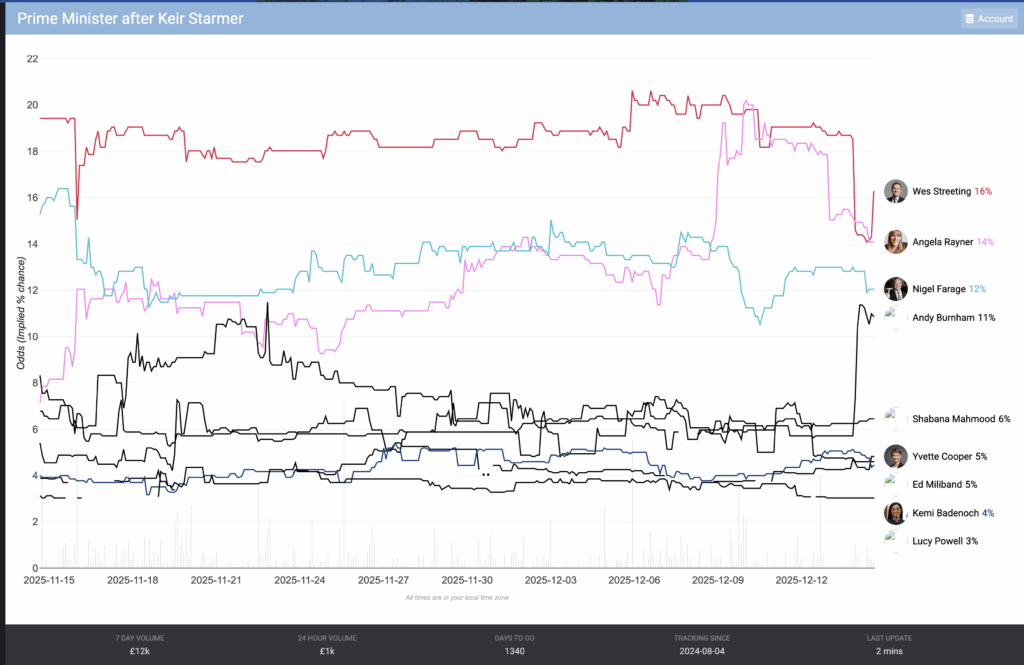This screenshot has height=665, width=1024.
Task: Click Nigel Farage's avatar photo
Action: coord(896,289)
